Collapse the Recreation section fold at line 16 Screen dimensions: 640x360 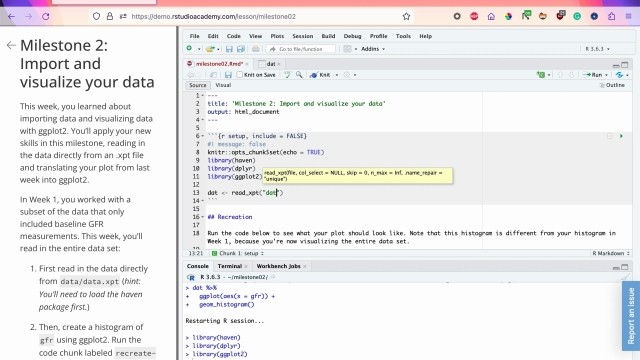pos(202,217)
